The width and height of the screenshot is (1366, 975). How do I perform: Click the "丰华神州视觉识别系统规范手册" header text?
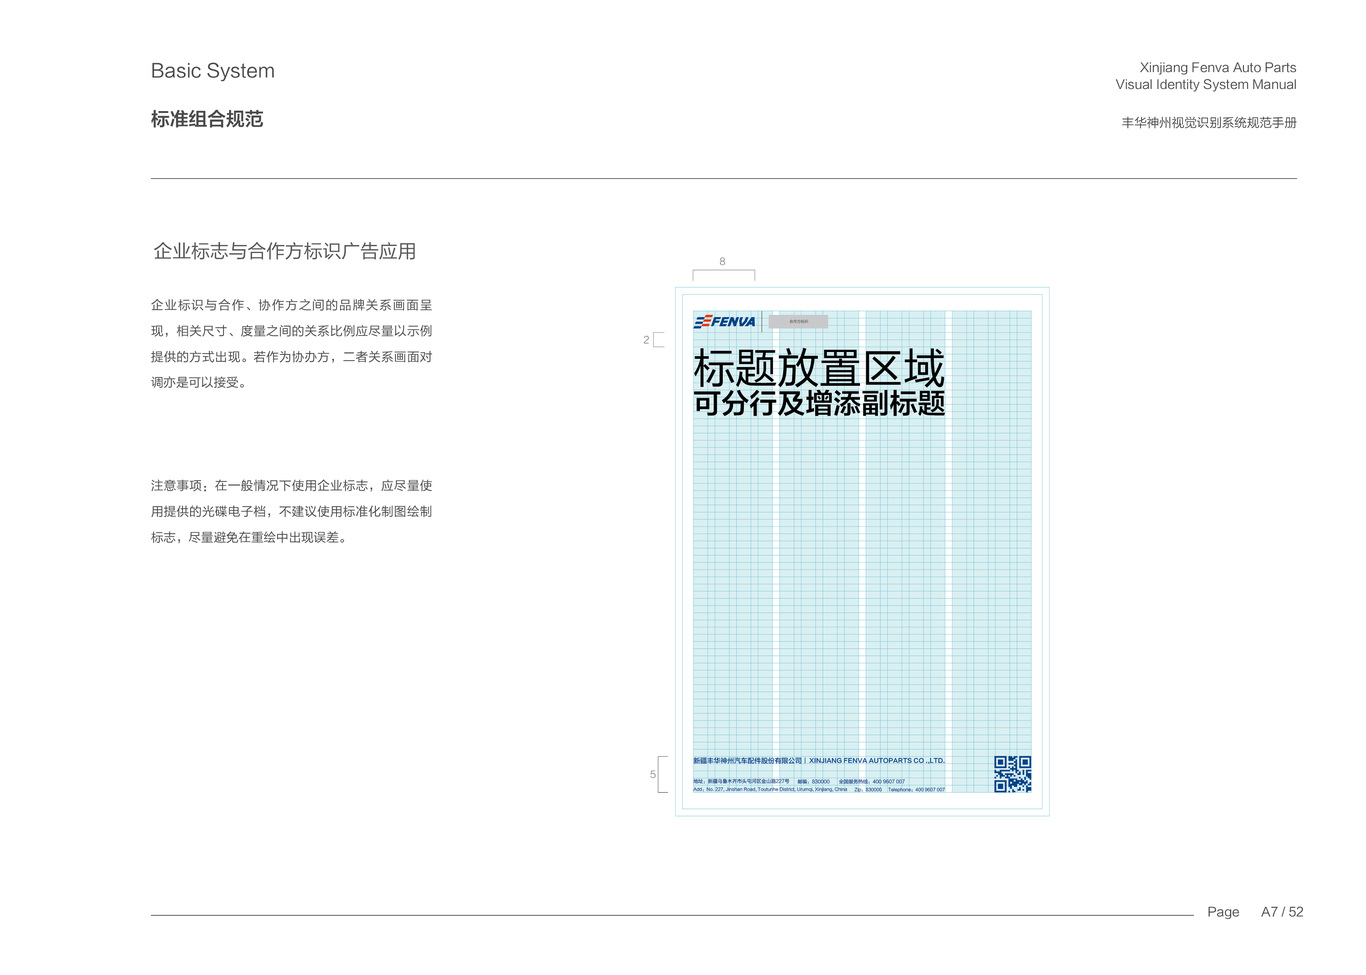pos(1209,123)
